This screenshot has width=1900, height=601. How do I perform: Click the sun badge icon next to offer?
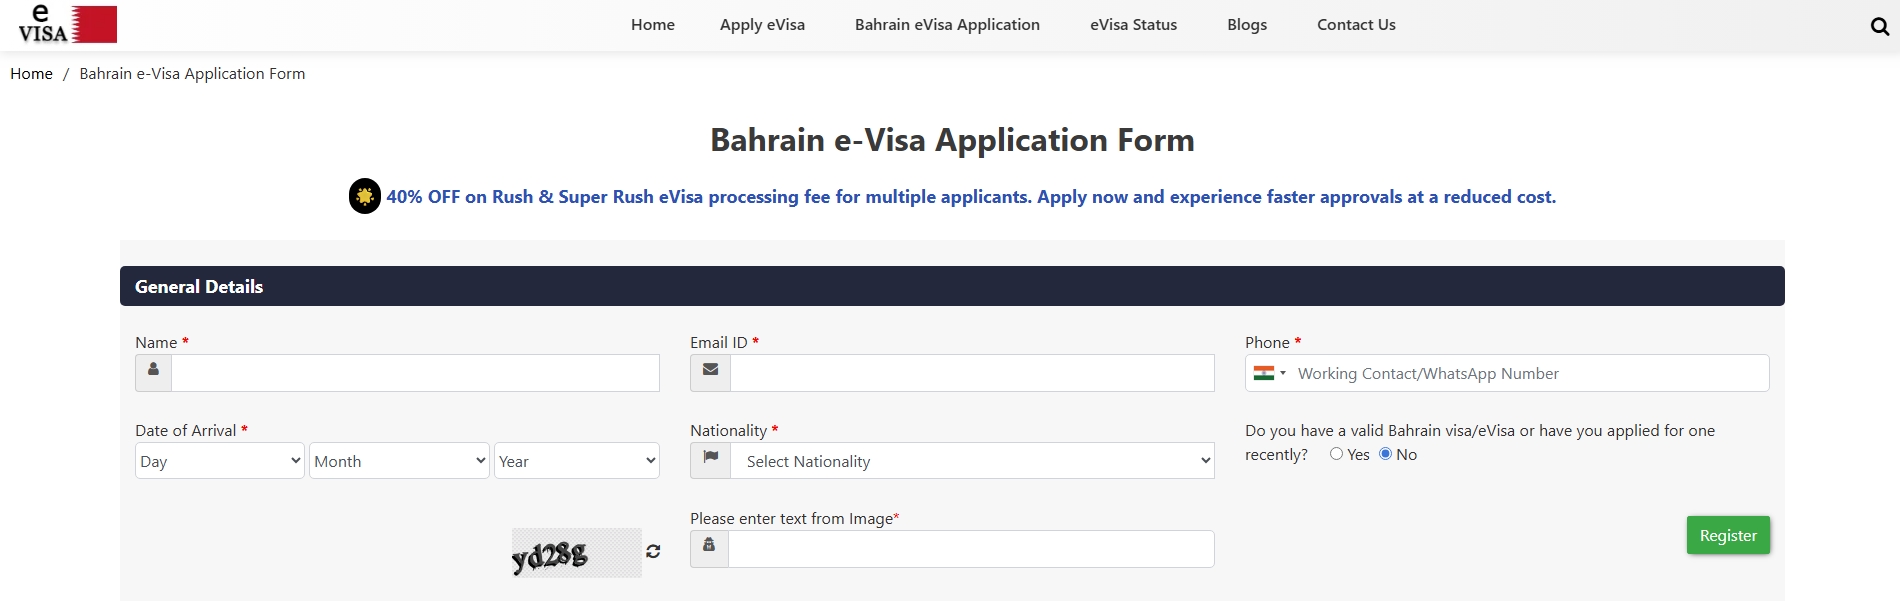[x=365, y=196]
